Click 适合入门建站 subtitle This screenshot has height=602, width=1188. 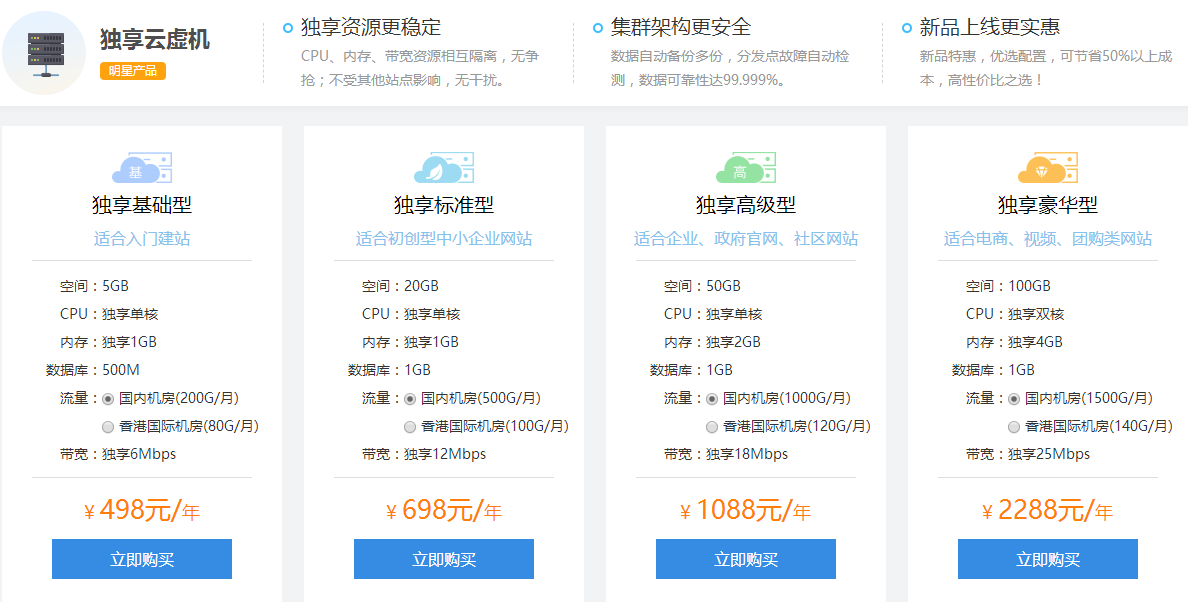(x=142, y=239)
